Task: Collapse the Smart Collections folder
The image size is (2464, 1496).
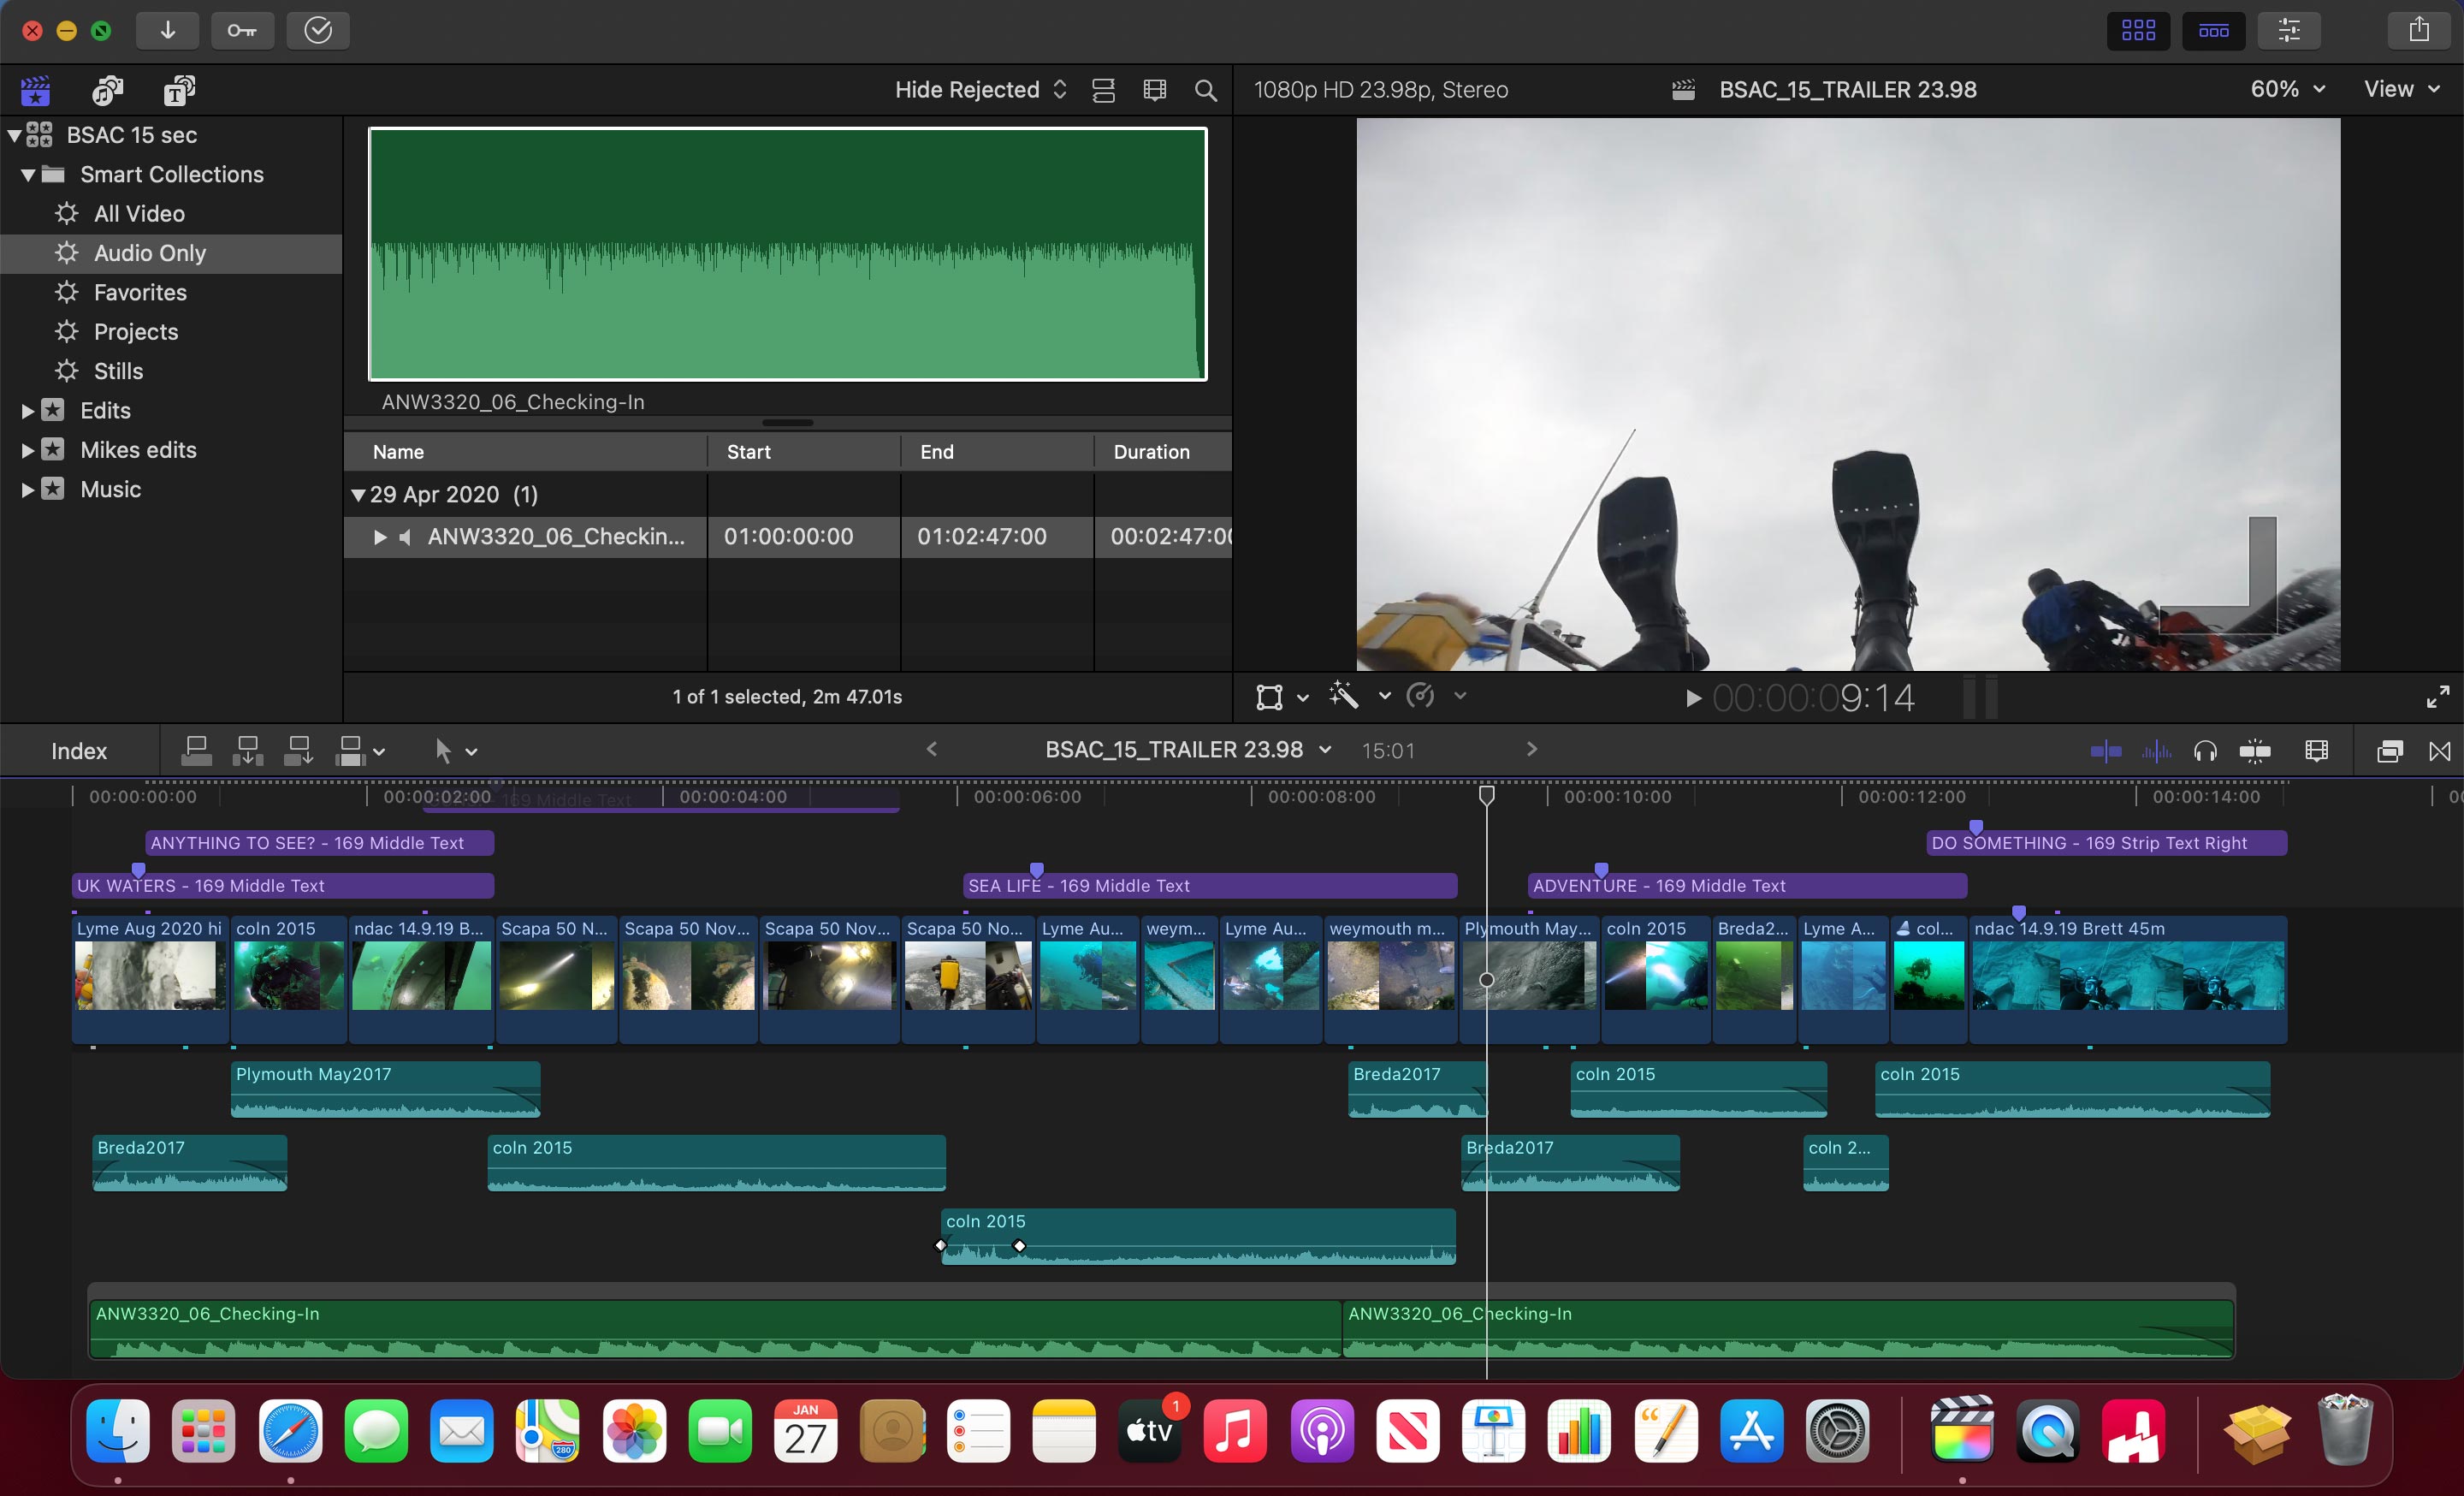Action: coord(28,175)
